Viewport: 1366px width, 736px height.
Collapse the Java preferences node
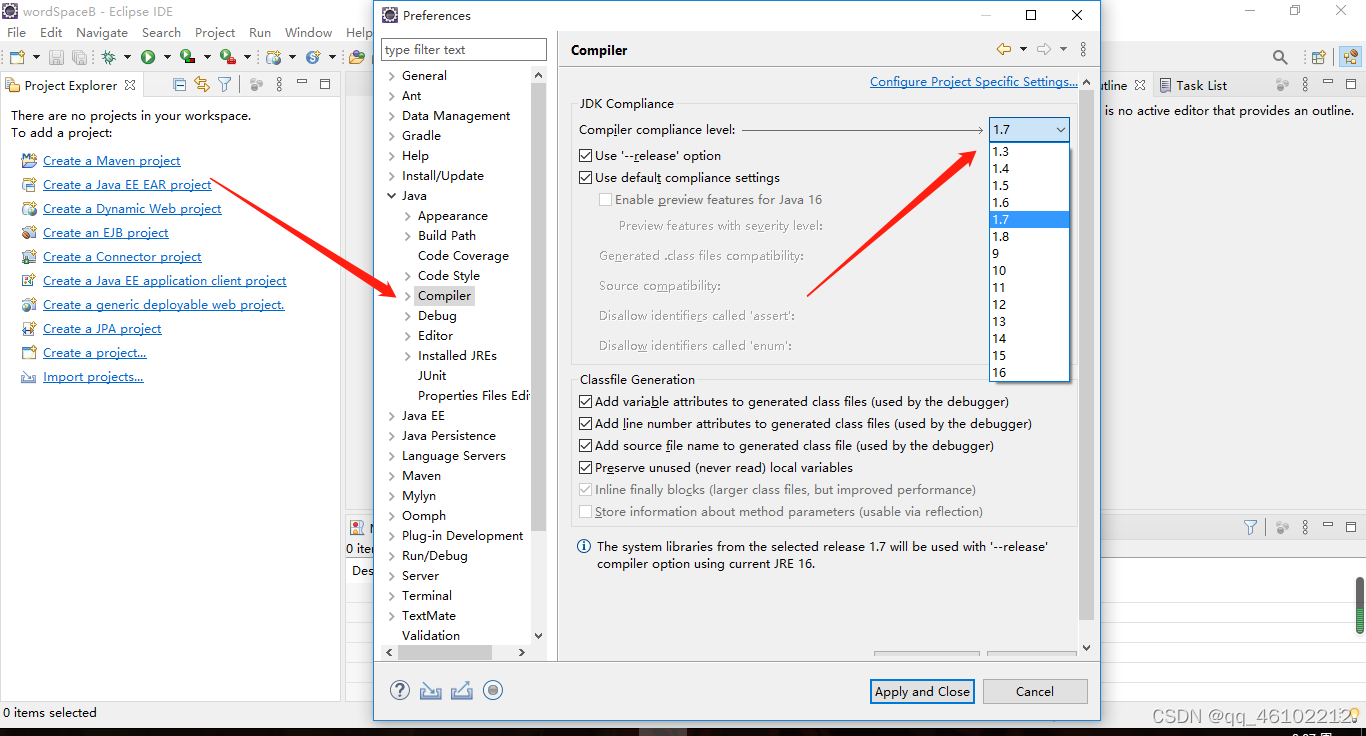pos(391,196)
